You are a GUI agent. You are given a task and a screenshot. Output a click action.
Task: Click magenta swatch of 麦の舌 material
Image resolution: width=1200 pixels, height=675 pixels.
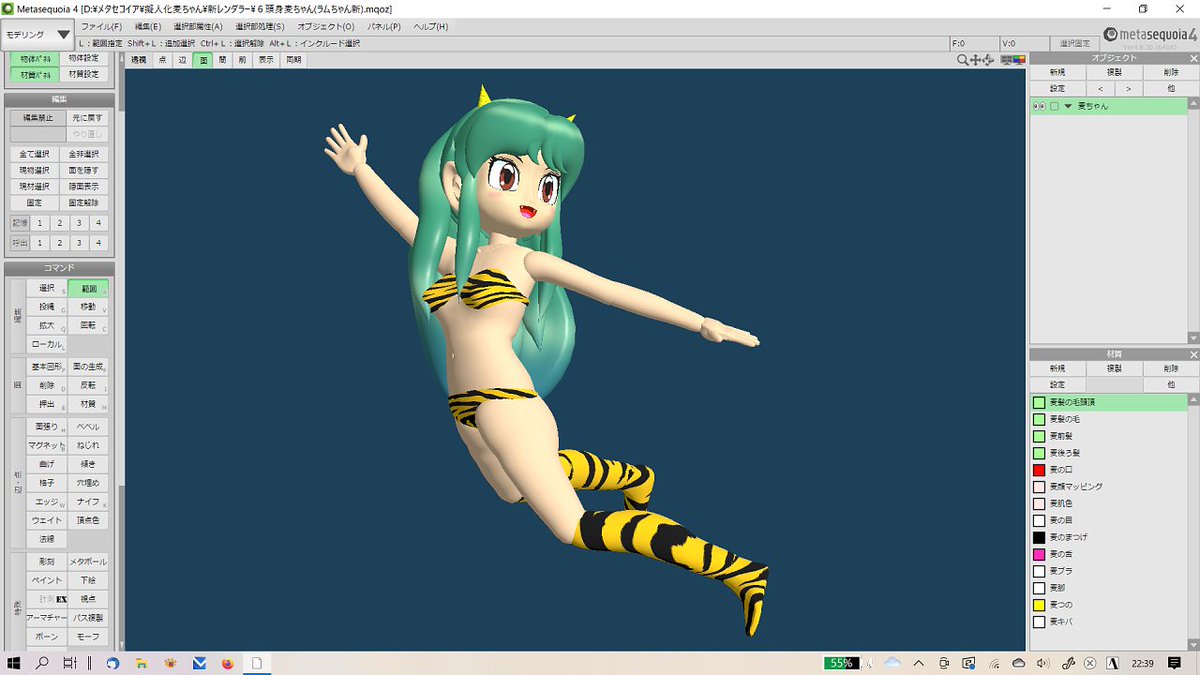tap(1039, 554)
